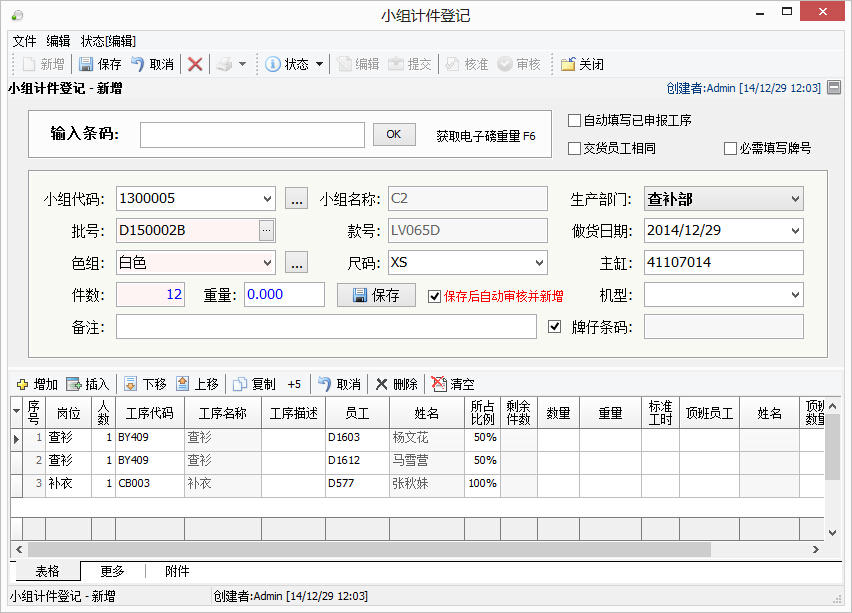Click the 下移 move down icon
Screen dimensions: 852x613
coord(130,384)
